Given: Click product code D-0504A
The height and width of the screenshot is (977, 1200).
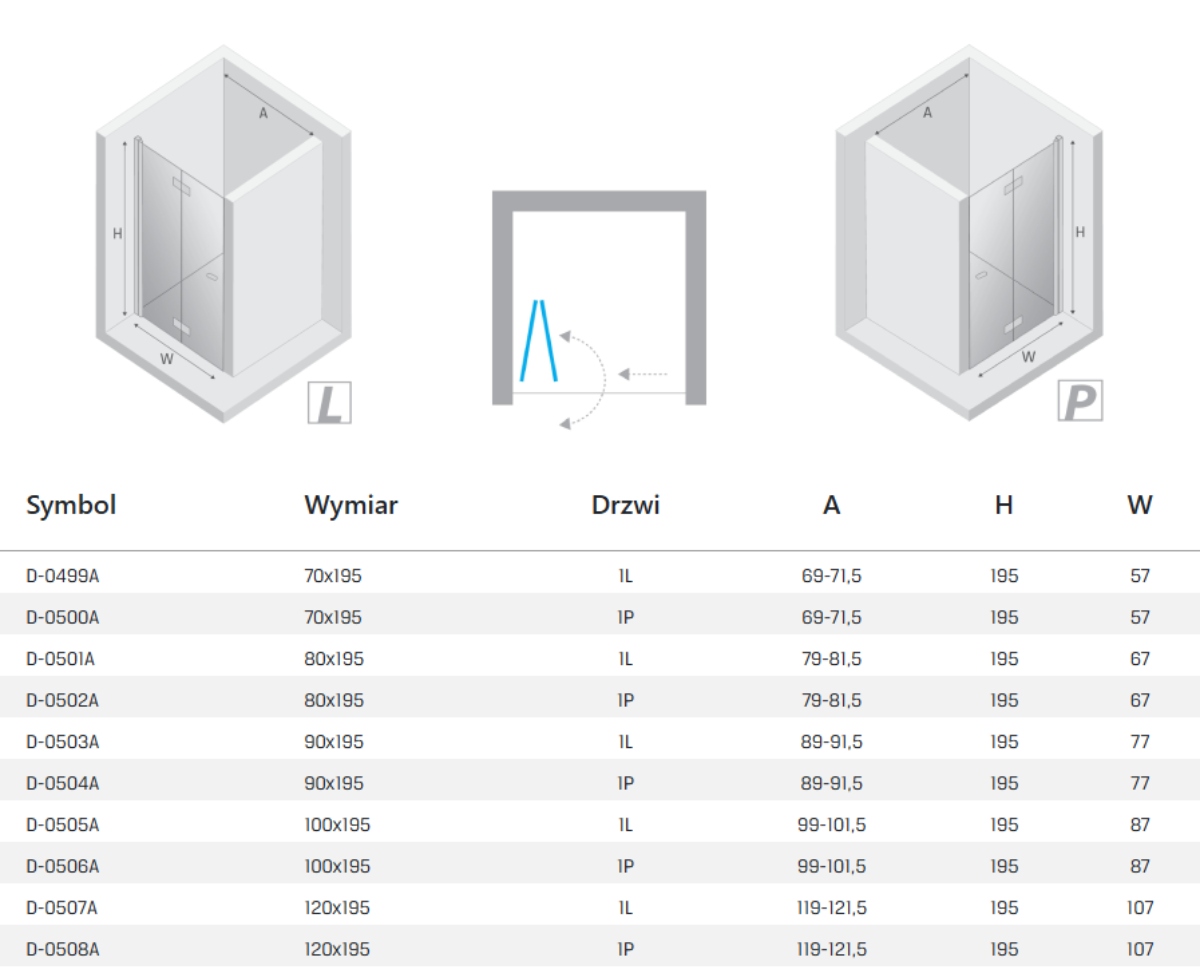Looking at the screenshot, I should (x=63, y=783).
